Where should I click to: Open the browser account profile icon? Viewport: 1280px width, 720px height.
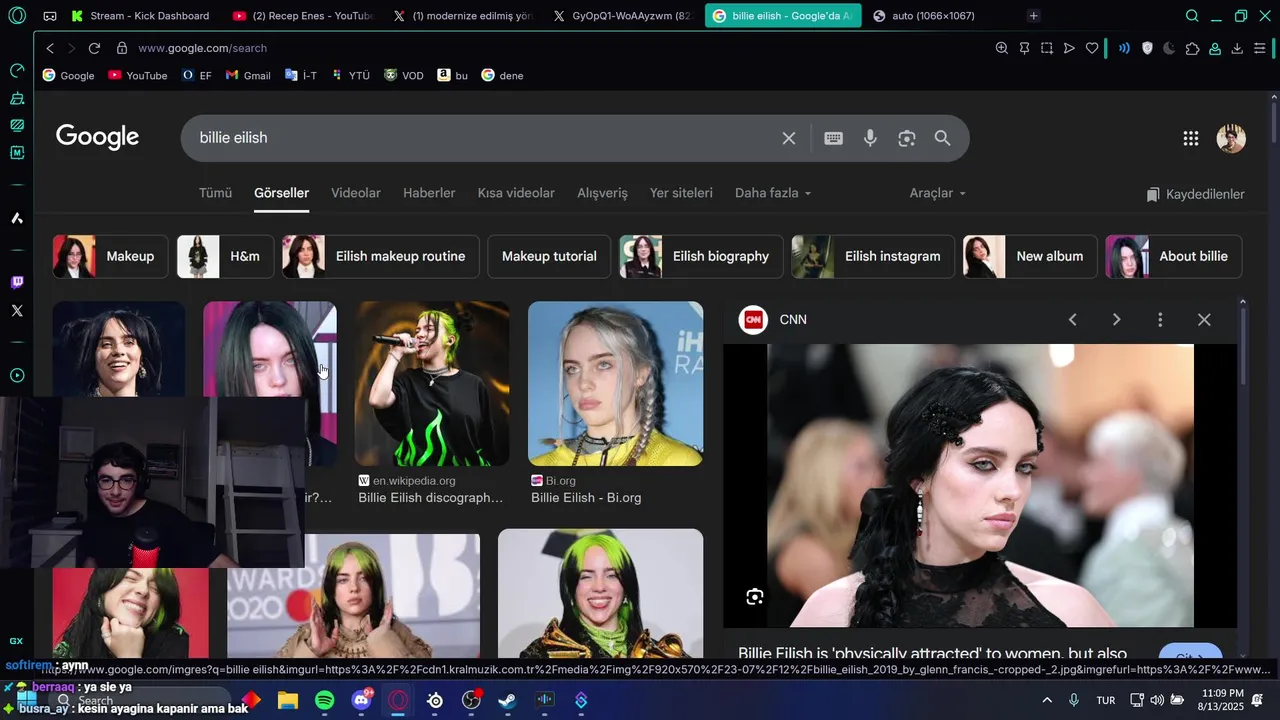point(1215,48)
